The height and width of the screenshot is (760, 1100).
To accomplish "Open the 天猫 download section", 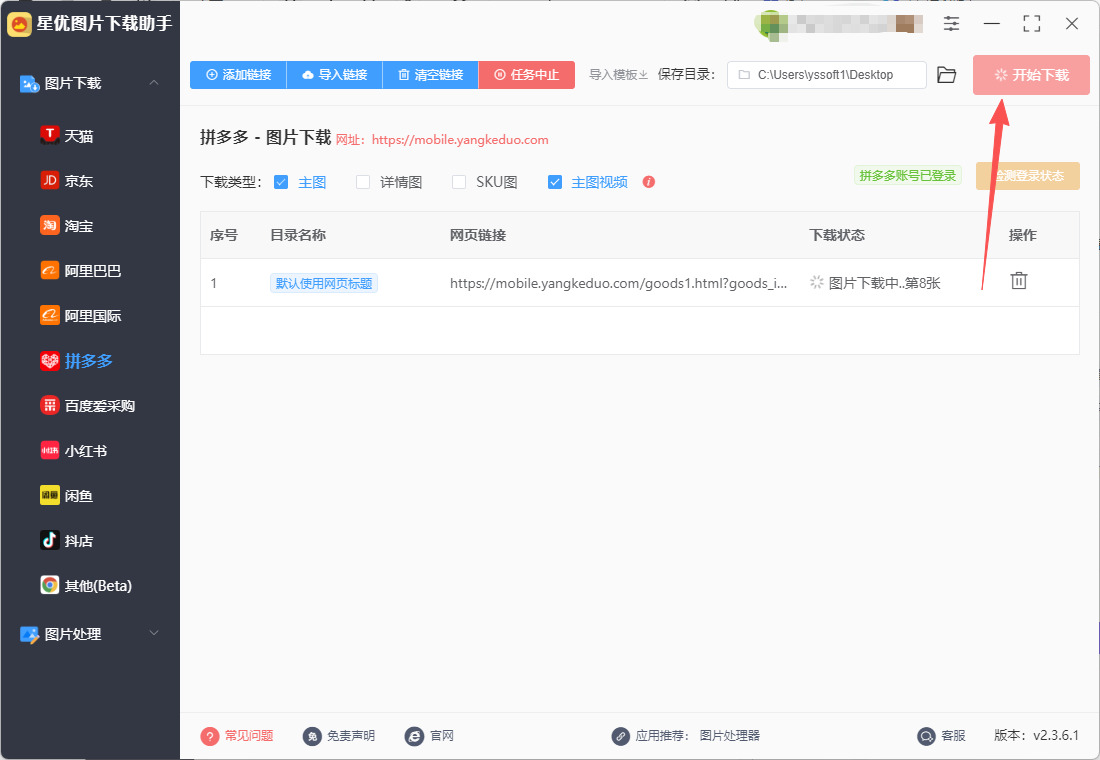I will (79, 136).
